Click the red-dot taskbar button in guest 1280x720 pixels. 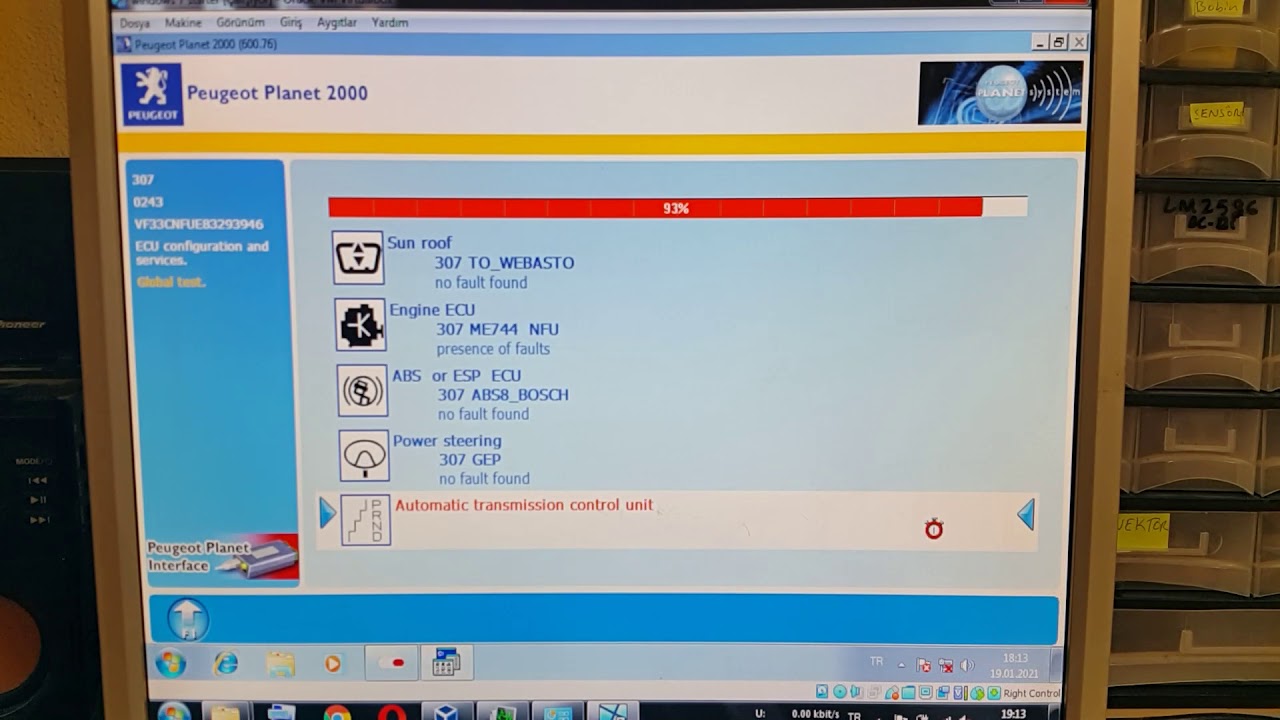point(391,663)
